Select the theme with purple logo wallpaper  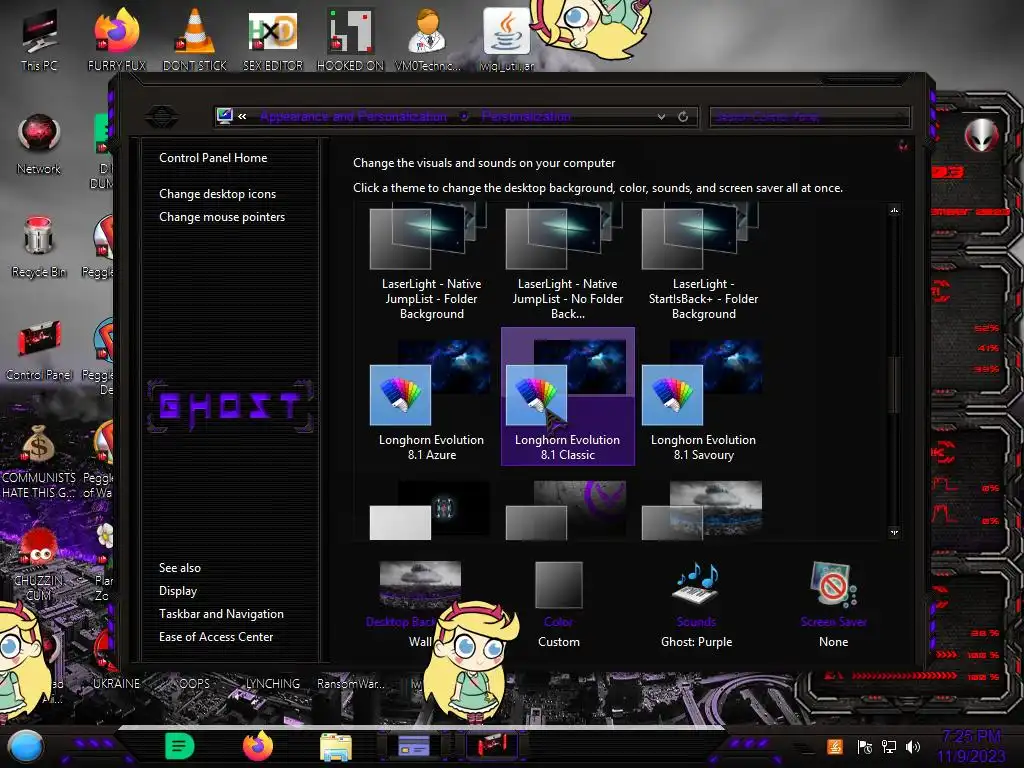point(566,511)
